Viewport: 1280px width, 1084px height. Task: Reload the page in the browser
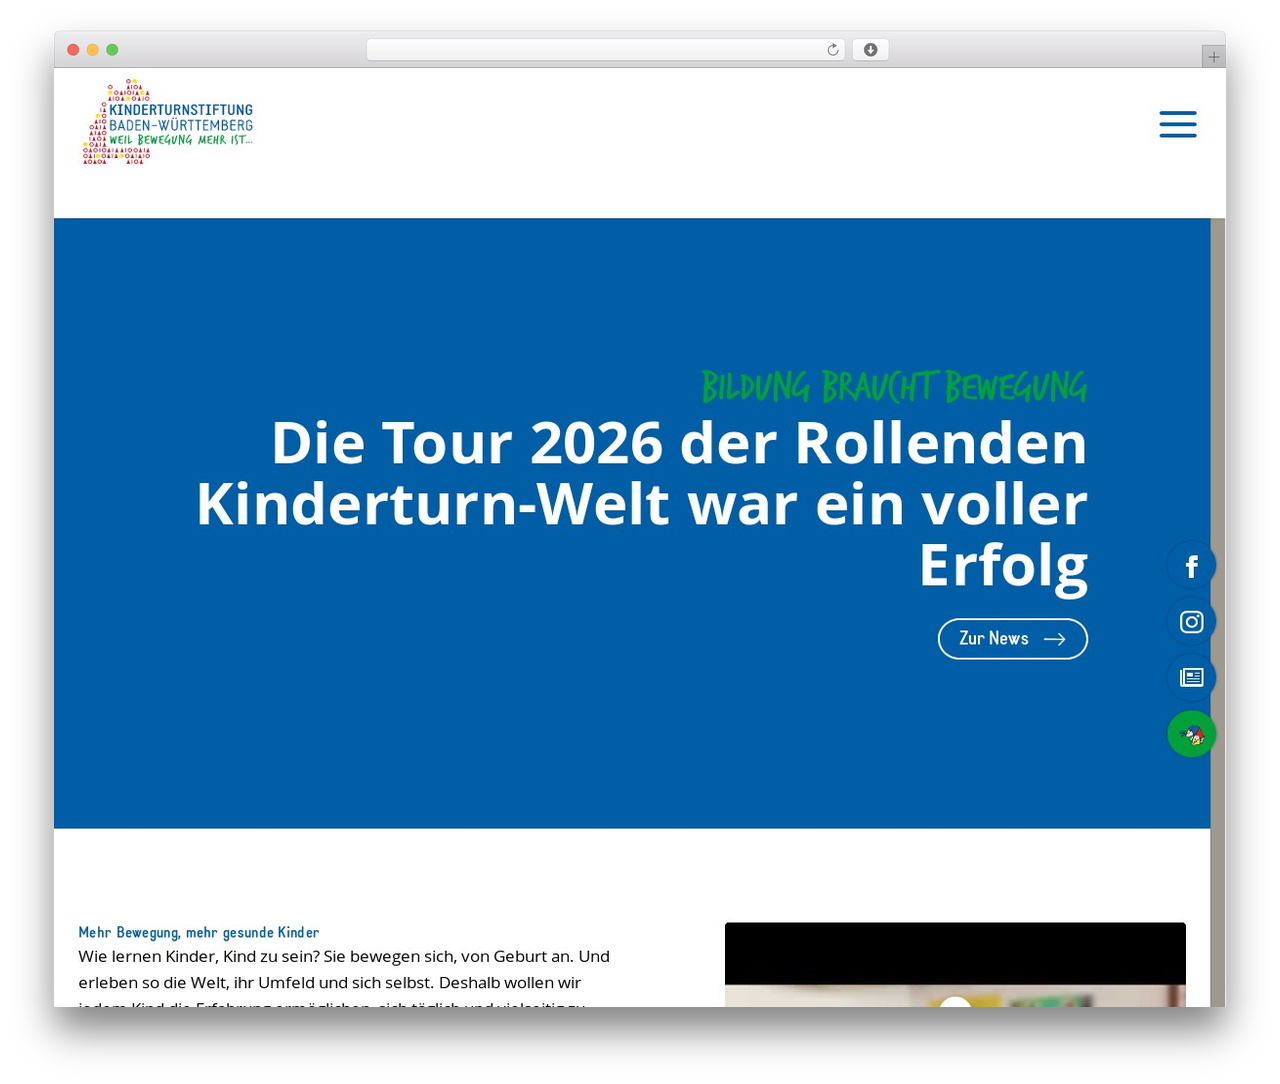[832, 50]
